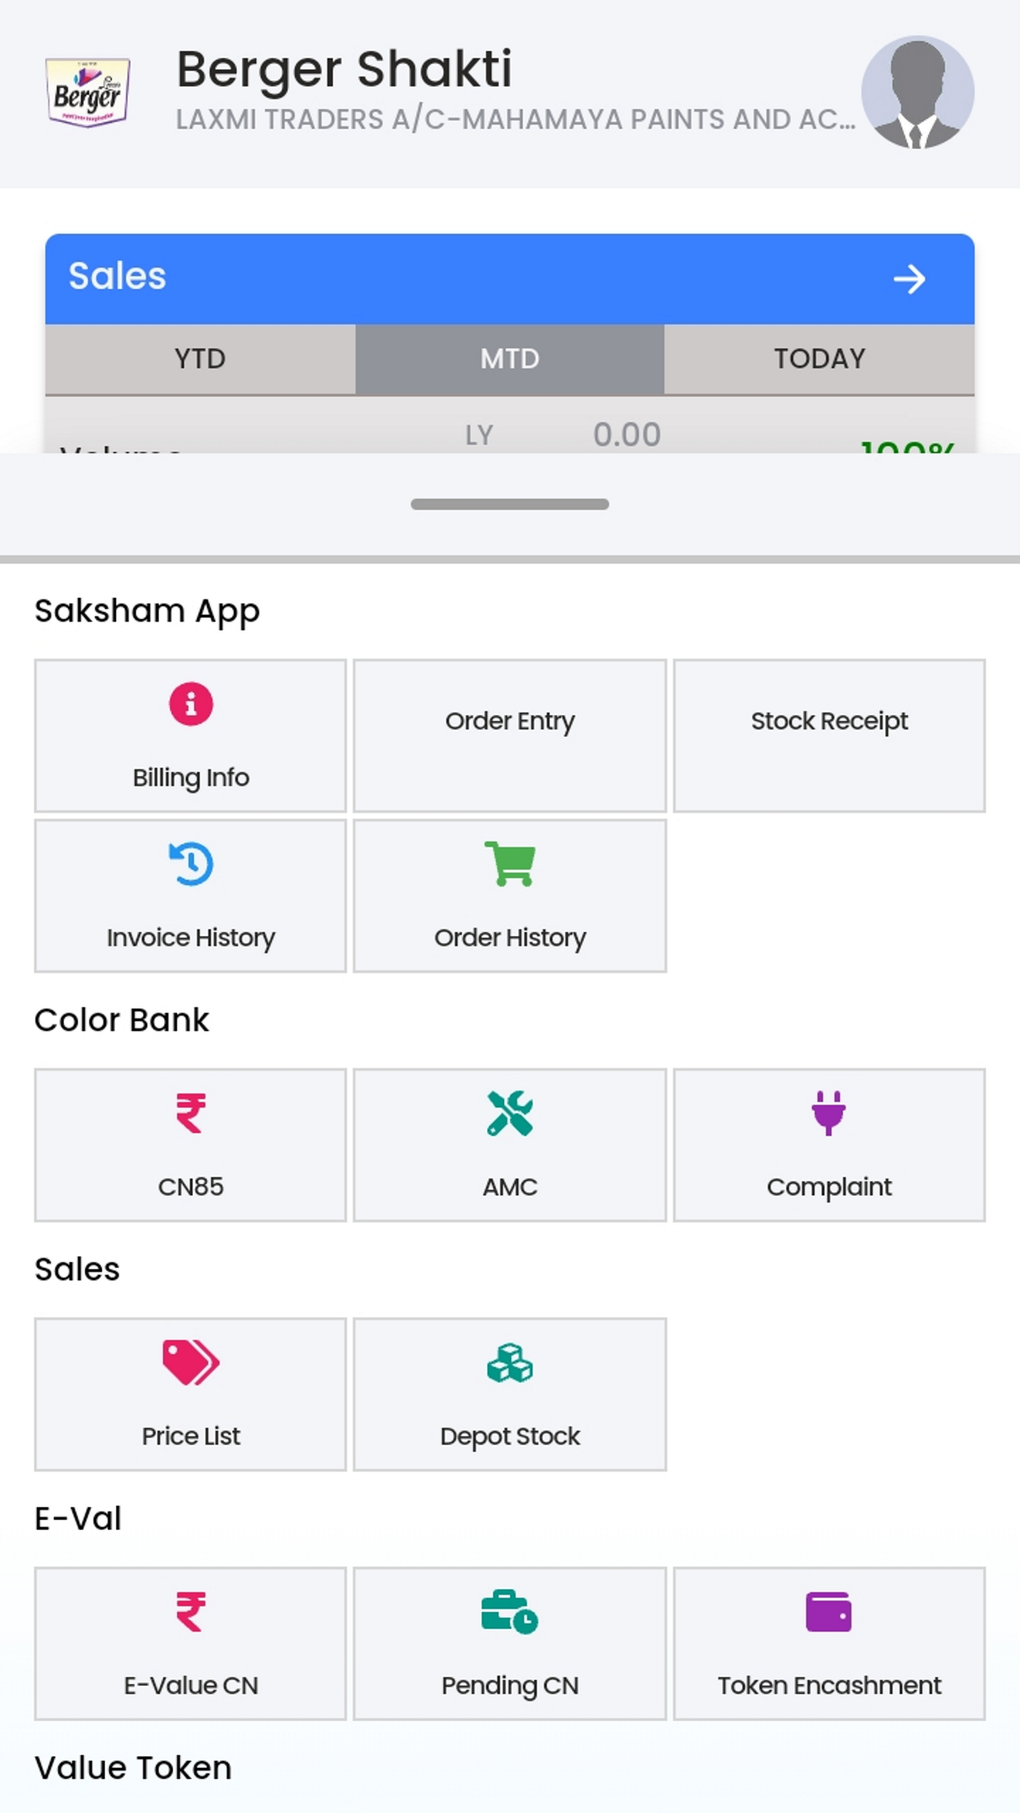Tap the Berger logo
Viewport: 1020px width, 1813px height.
click(x=88, y=93)
